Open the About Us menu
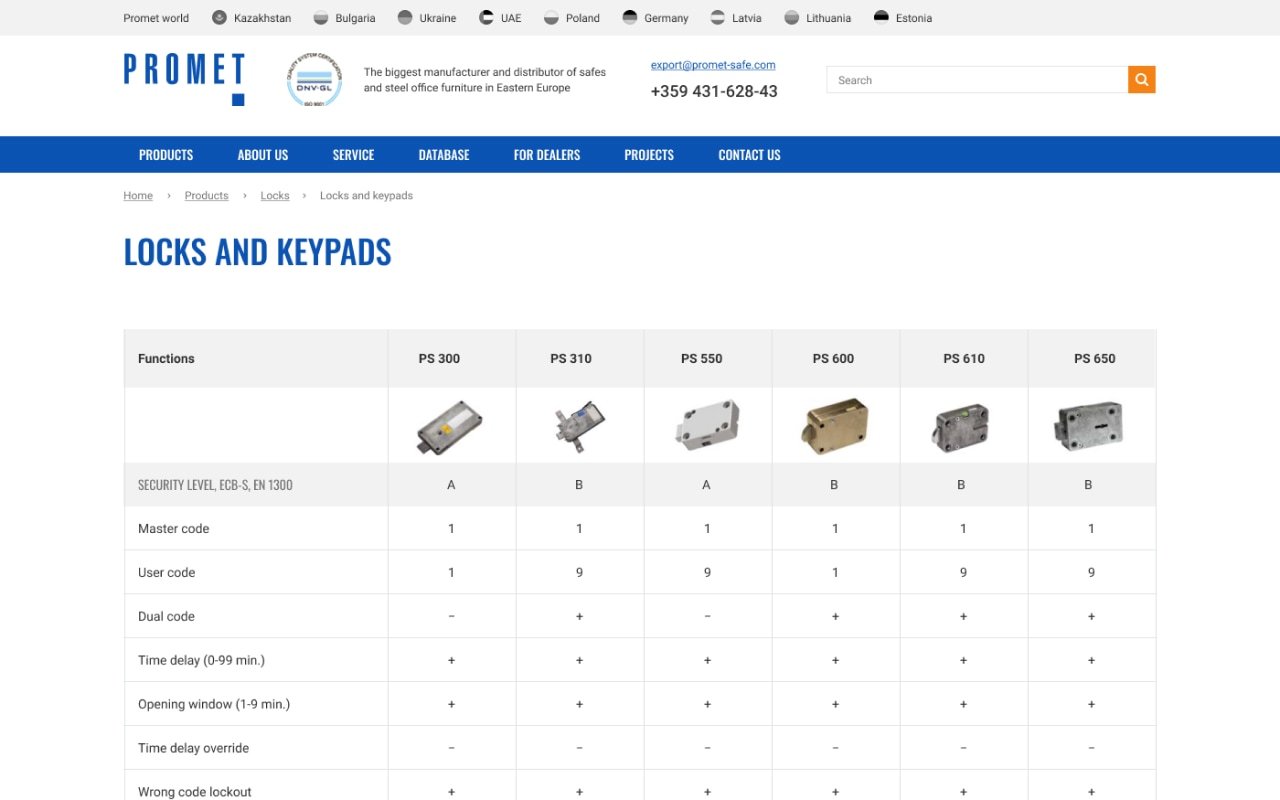This screenshot has width=1280, height=800. coord(263,155)
